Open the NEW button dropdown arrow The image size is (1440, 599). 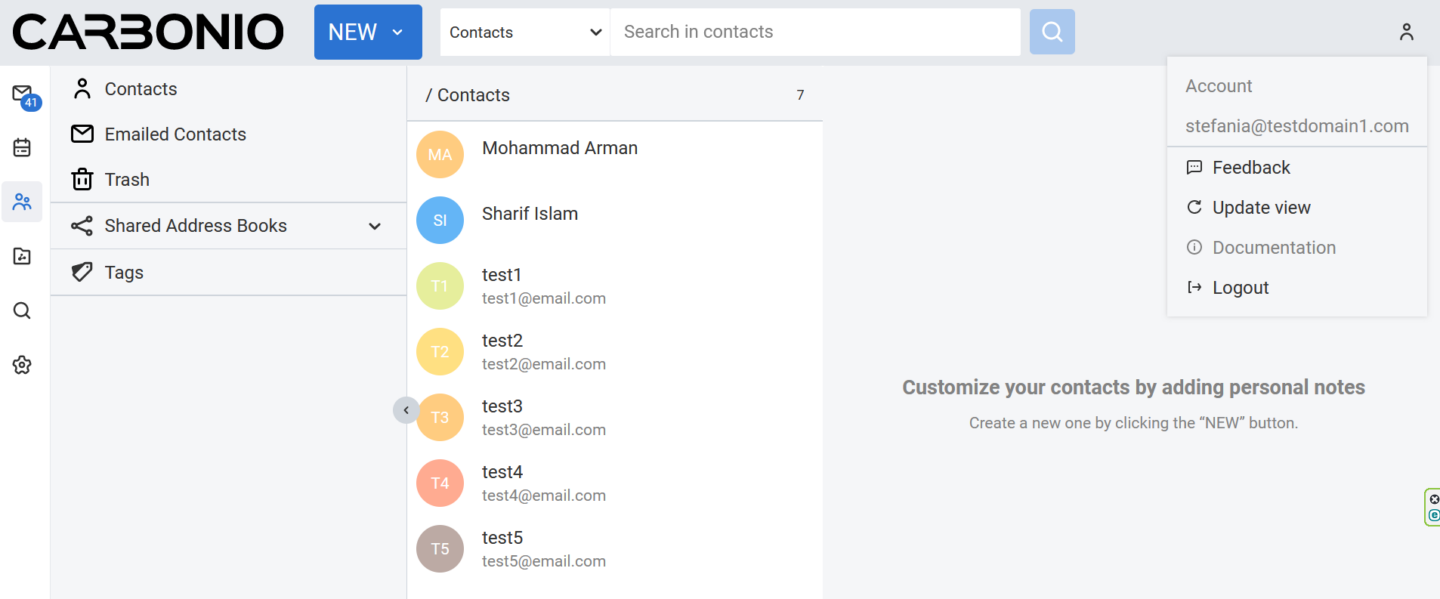click(x=398, y=32)
